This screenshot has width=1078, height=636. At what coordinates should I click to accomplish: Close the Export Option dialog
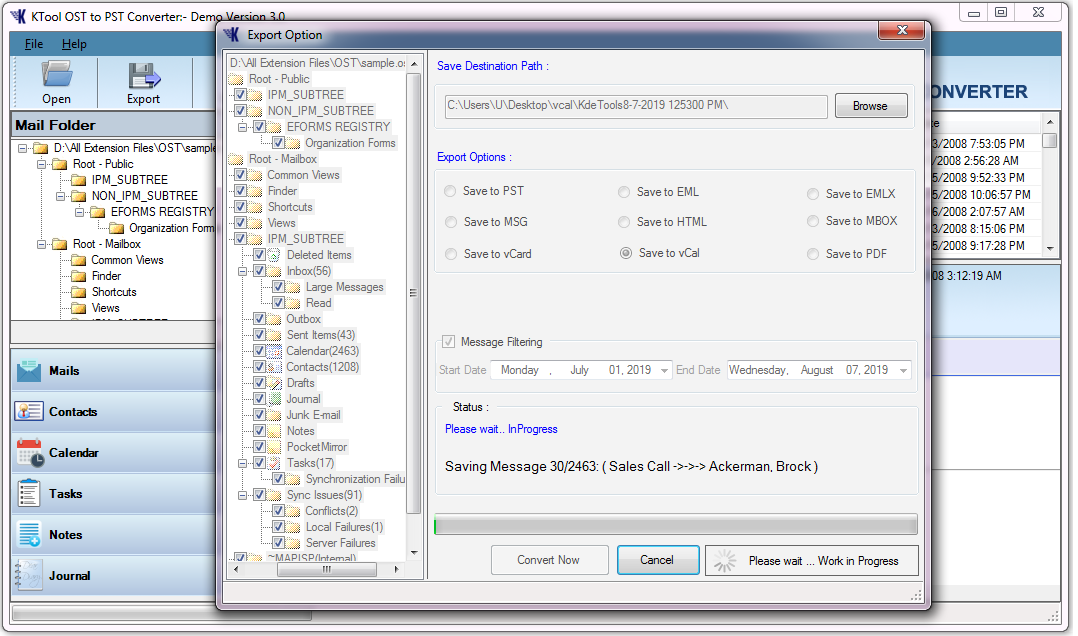(x=902, y=30)
